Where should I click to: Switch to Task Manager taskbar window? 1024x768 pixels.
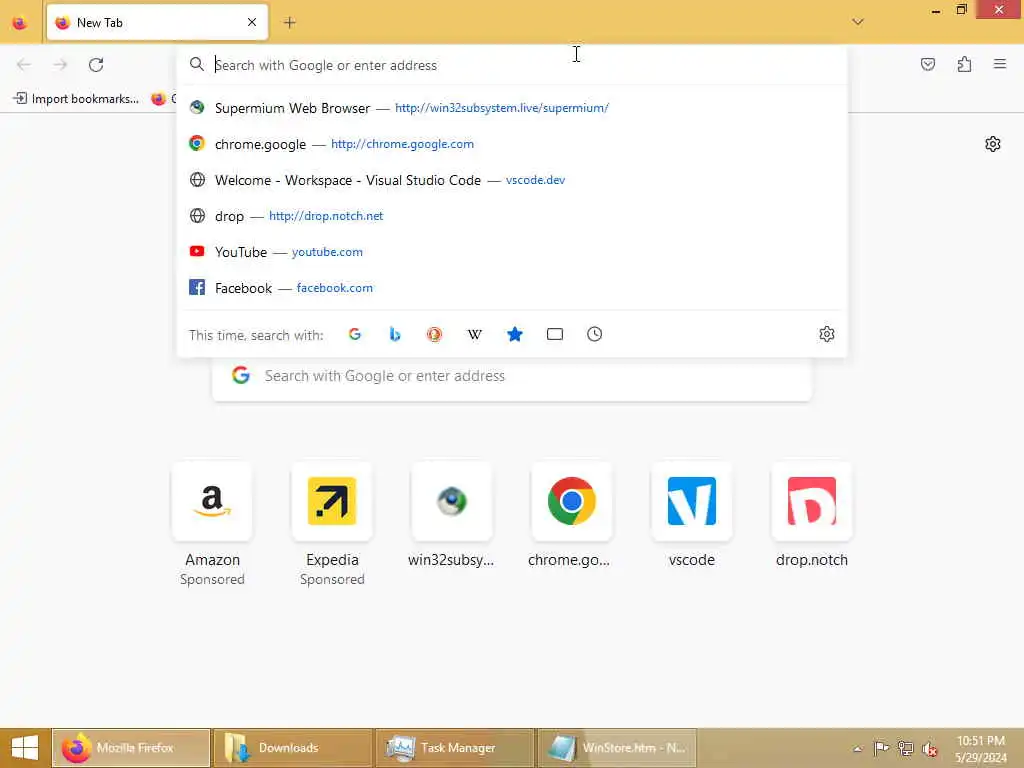click(455, 748)
